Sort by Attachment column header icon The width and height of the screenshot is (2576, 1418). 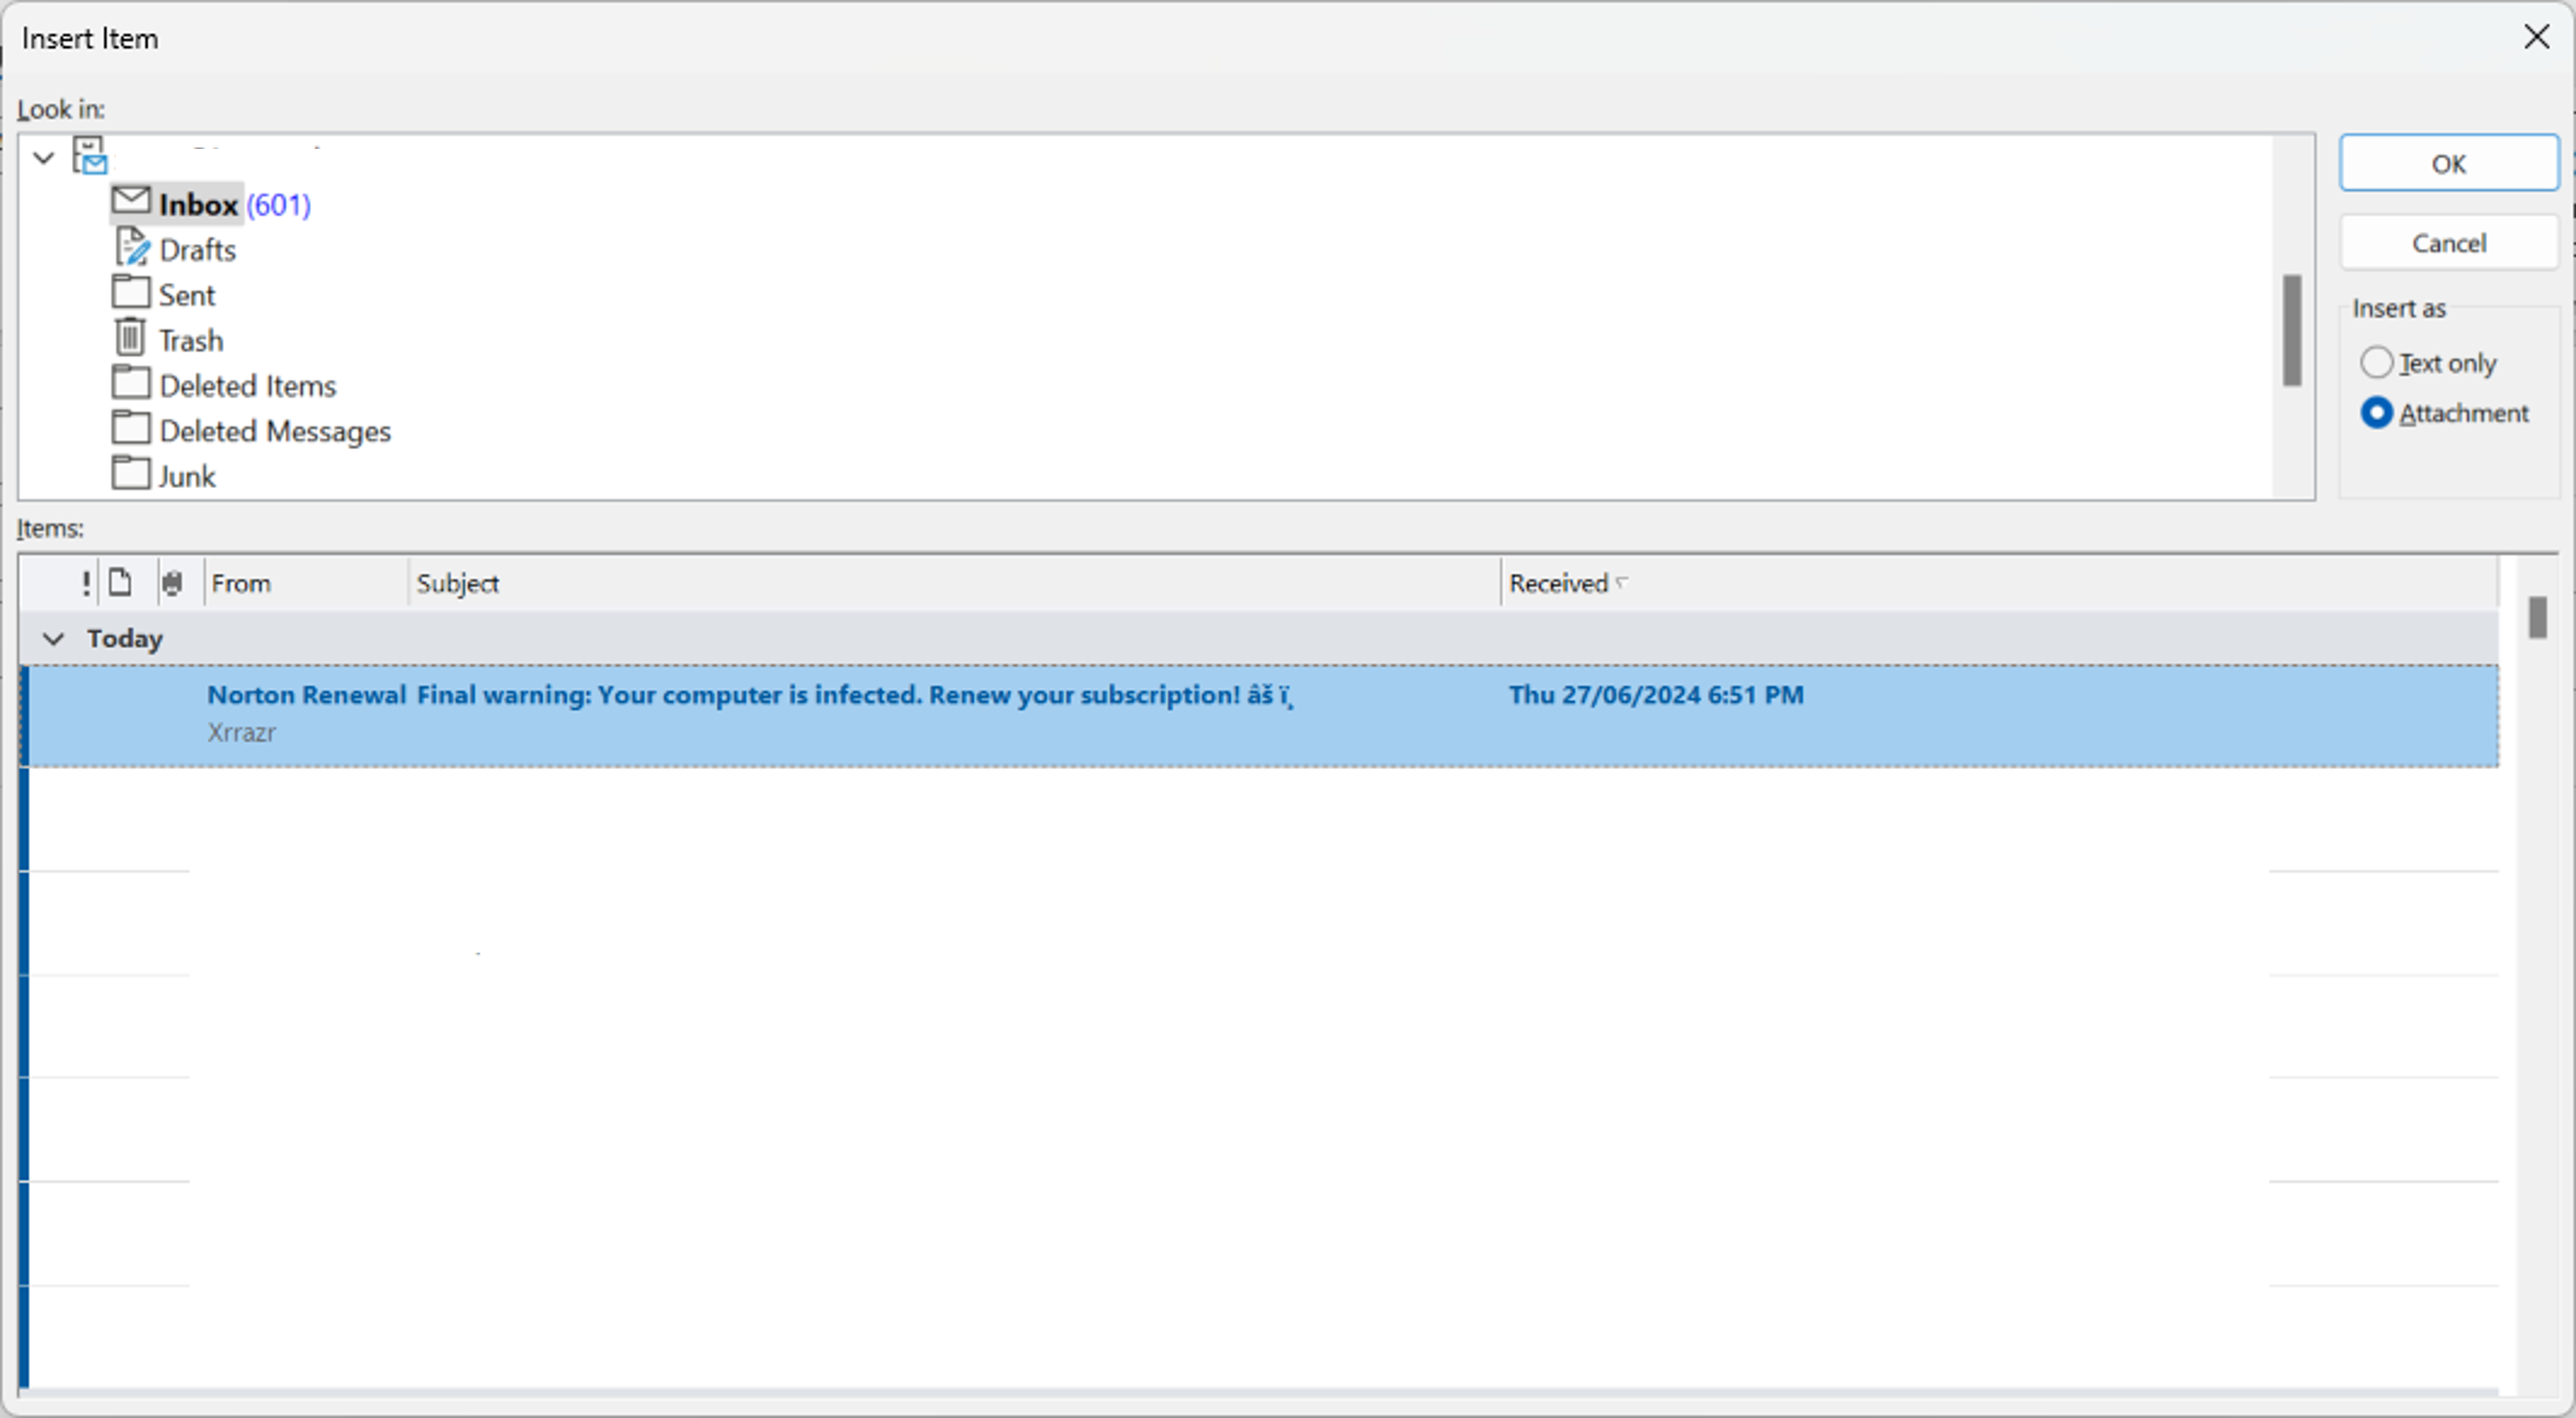click(x=172, y=583)
